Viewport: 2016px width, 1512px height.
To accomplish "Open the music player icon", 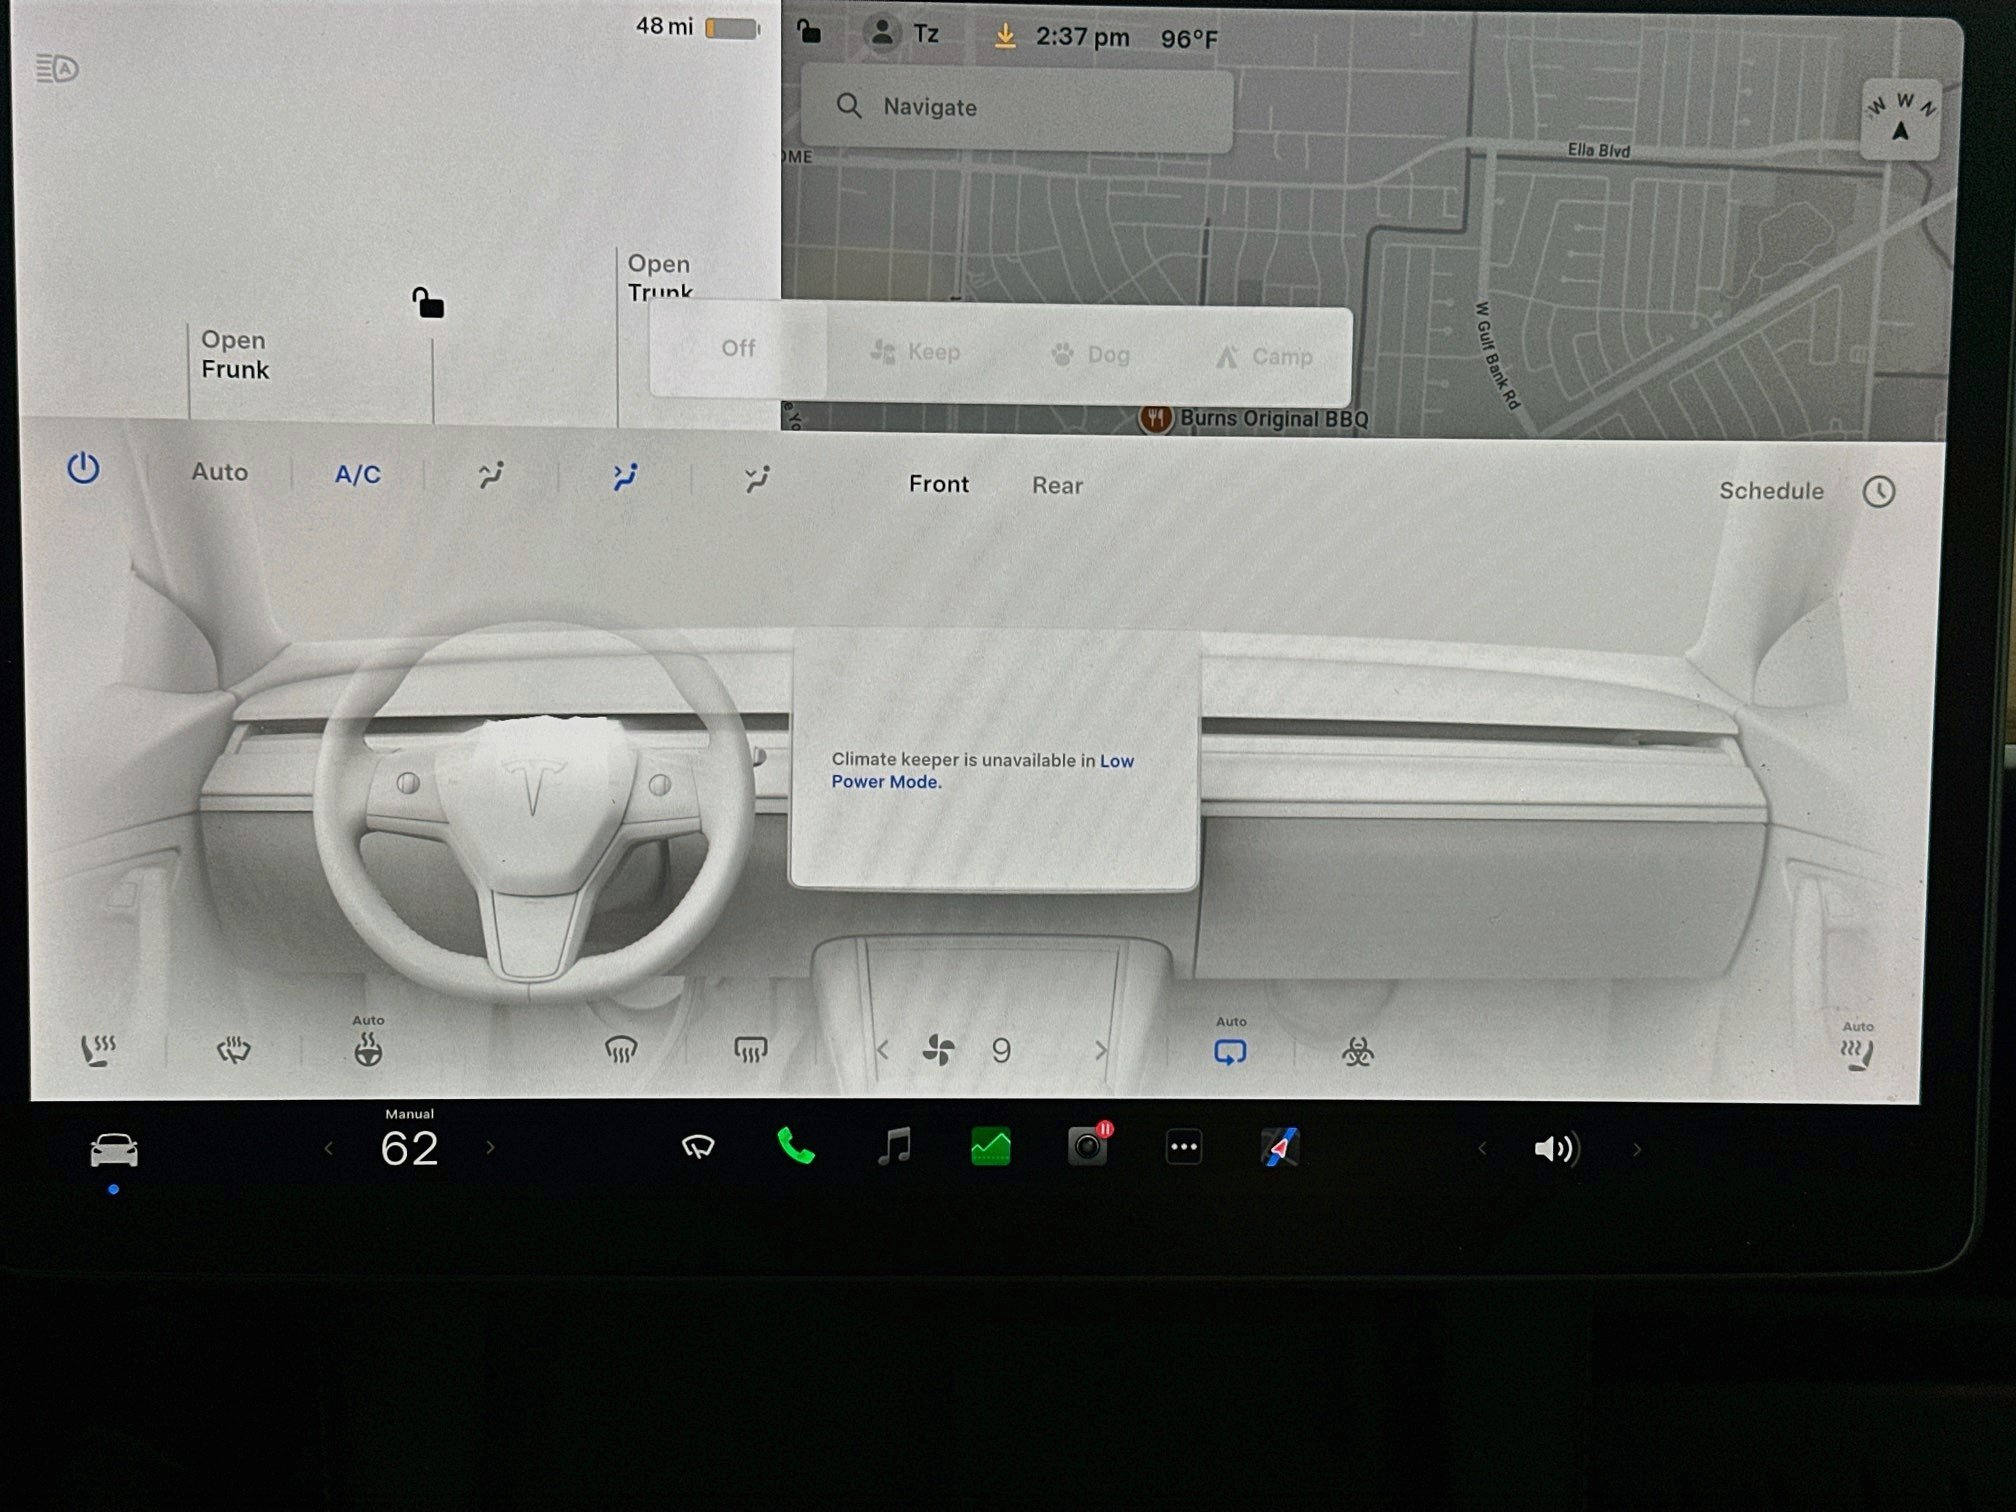I will point(893,1146).
